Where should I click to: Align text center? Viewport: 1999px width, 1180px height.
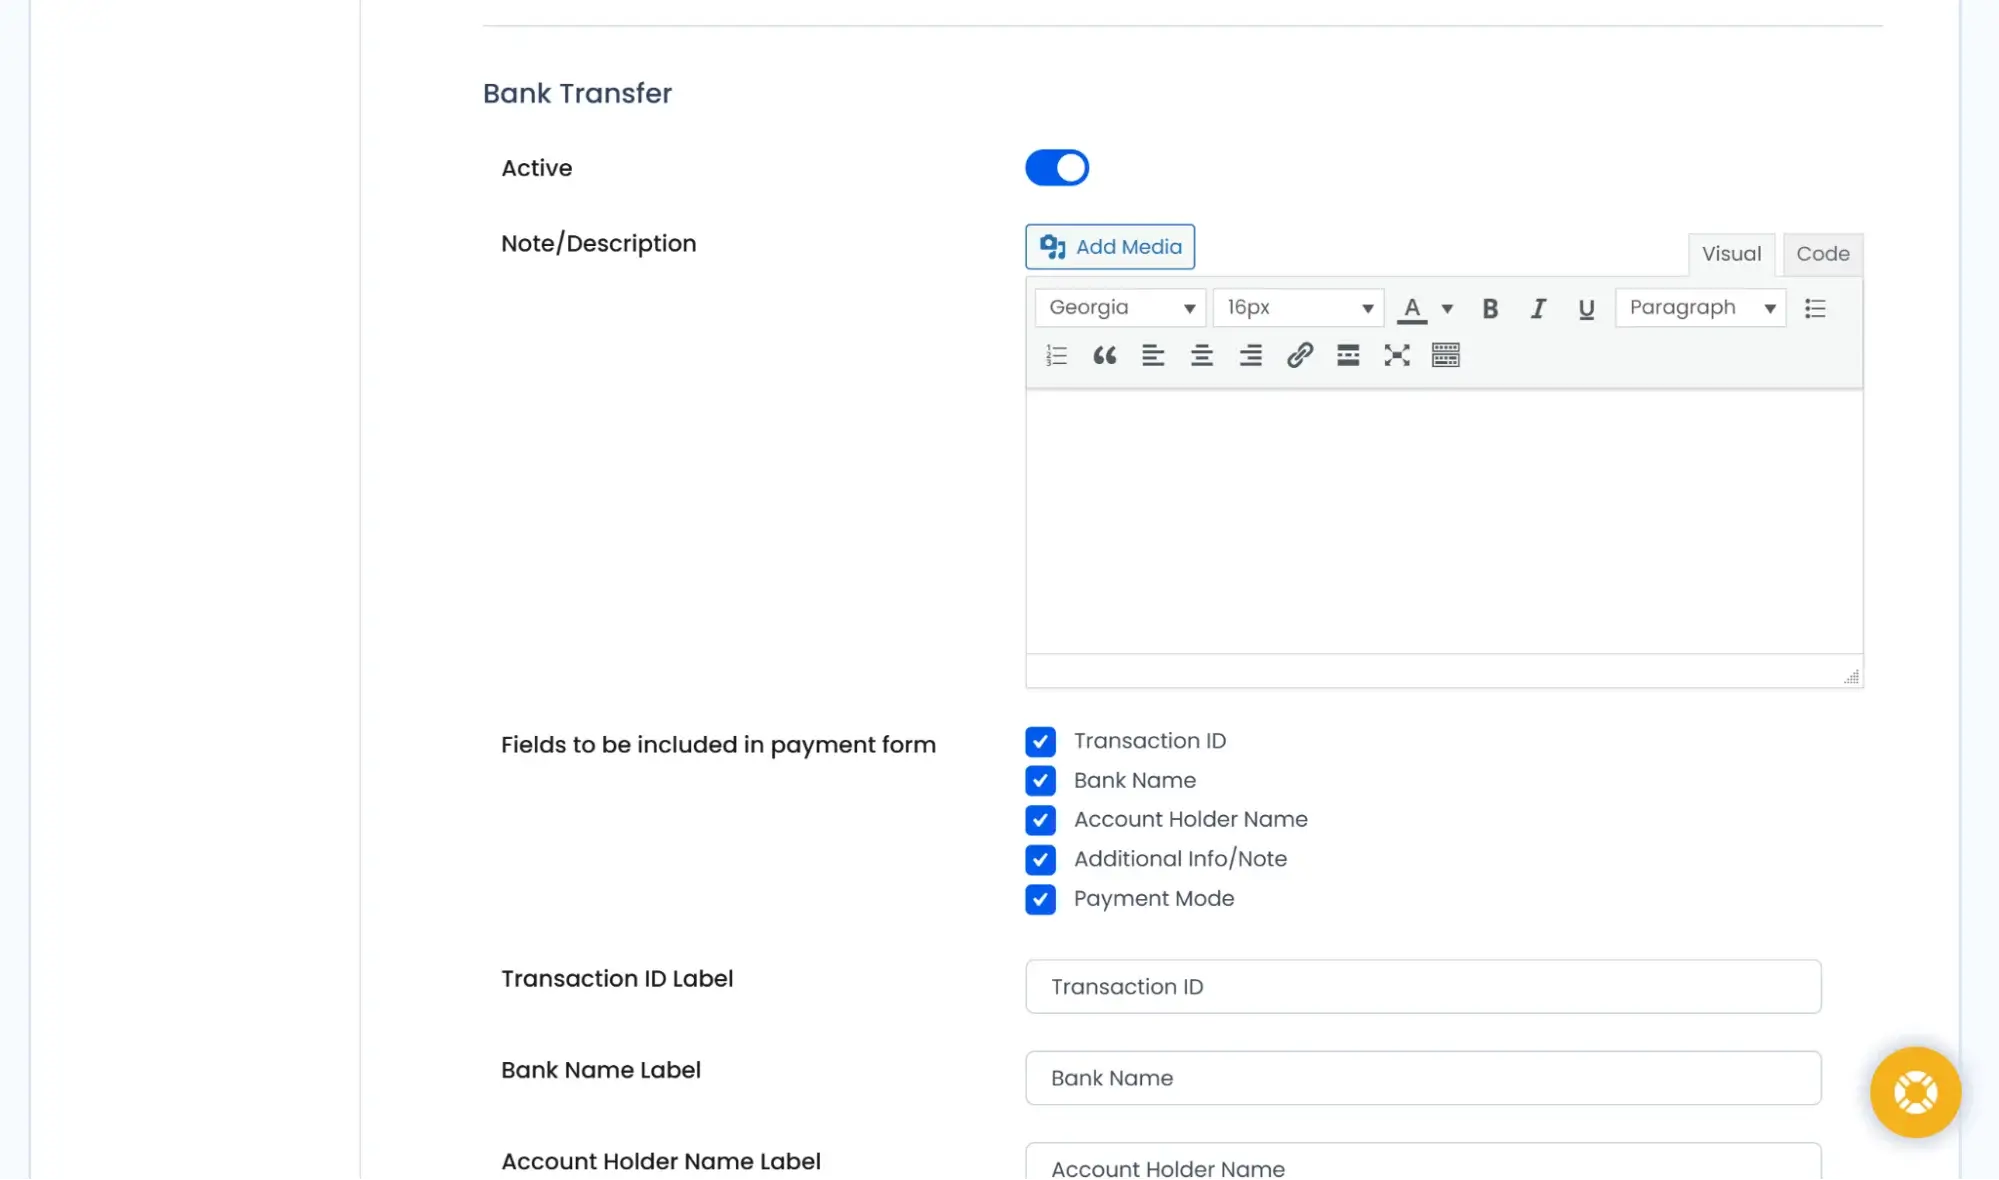(x=1201, y=355)
